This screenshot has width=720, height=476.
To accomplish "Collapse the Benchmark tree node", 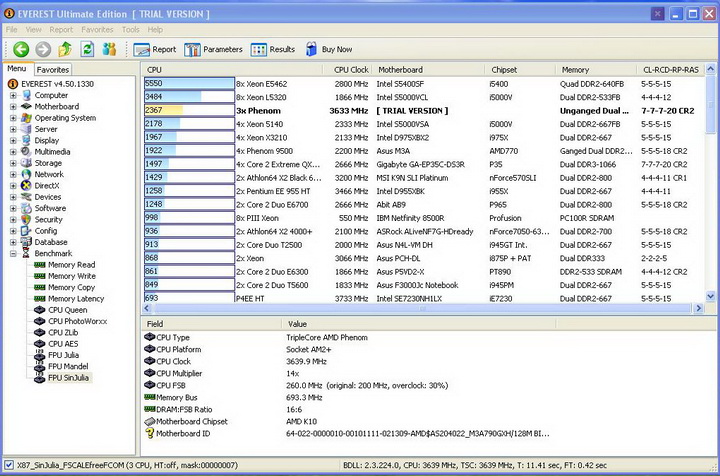I will click(x=13, y=253).
